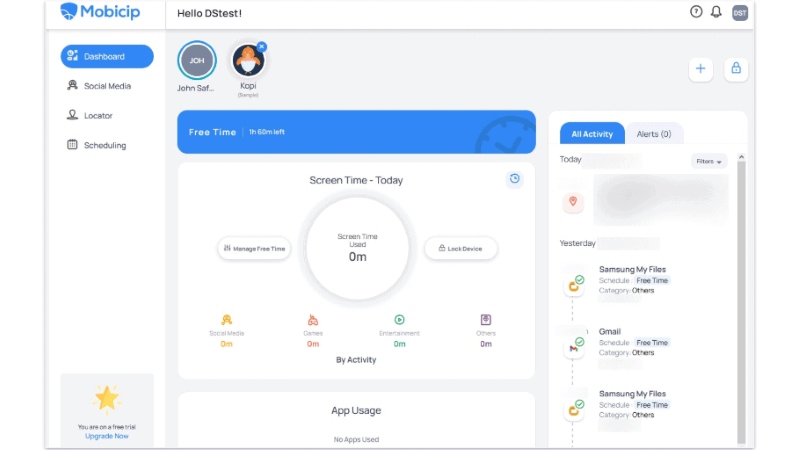Select the Entertainment category icon

tap(399, 320)
